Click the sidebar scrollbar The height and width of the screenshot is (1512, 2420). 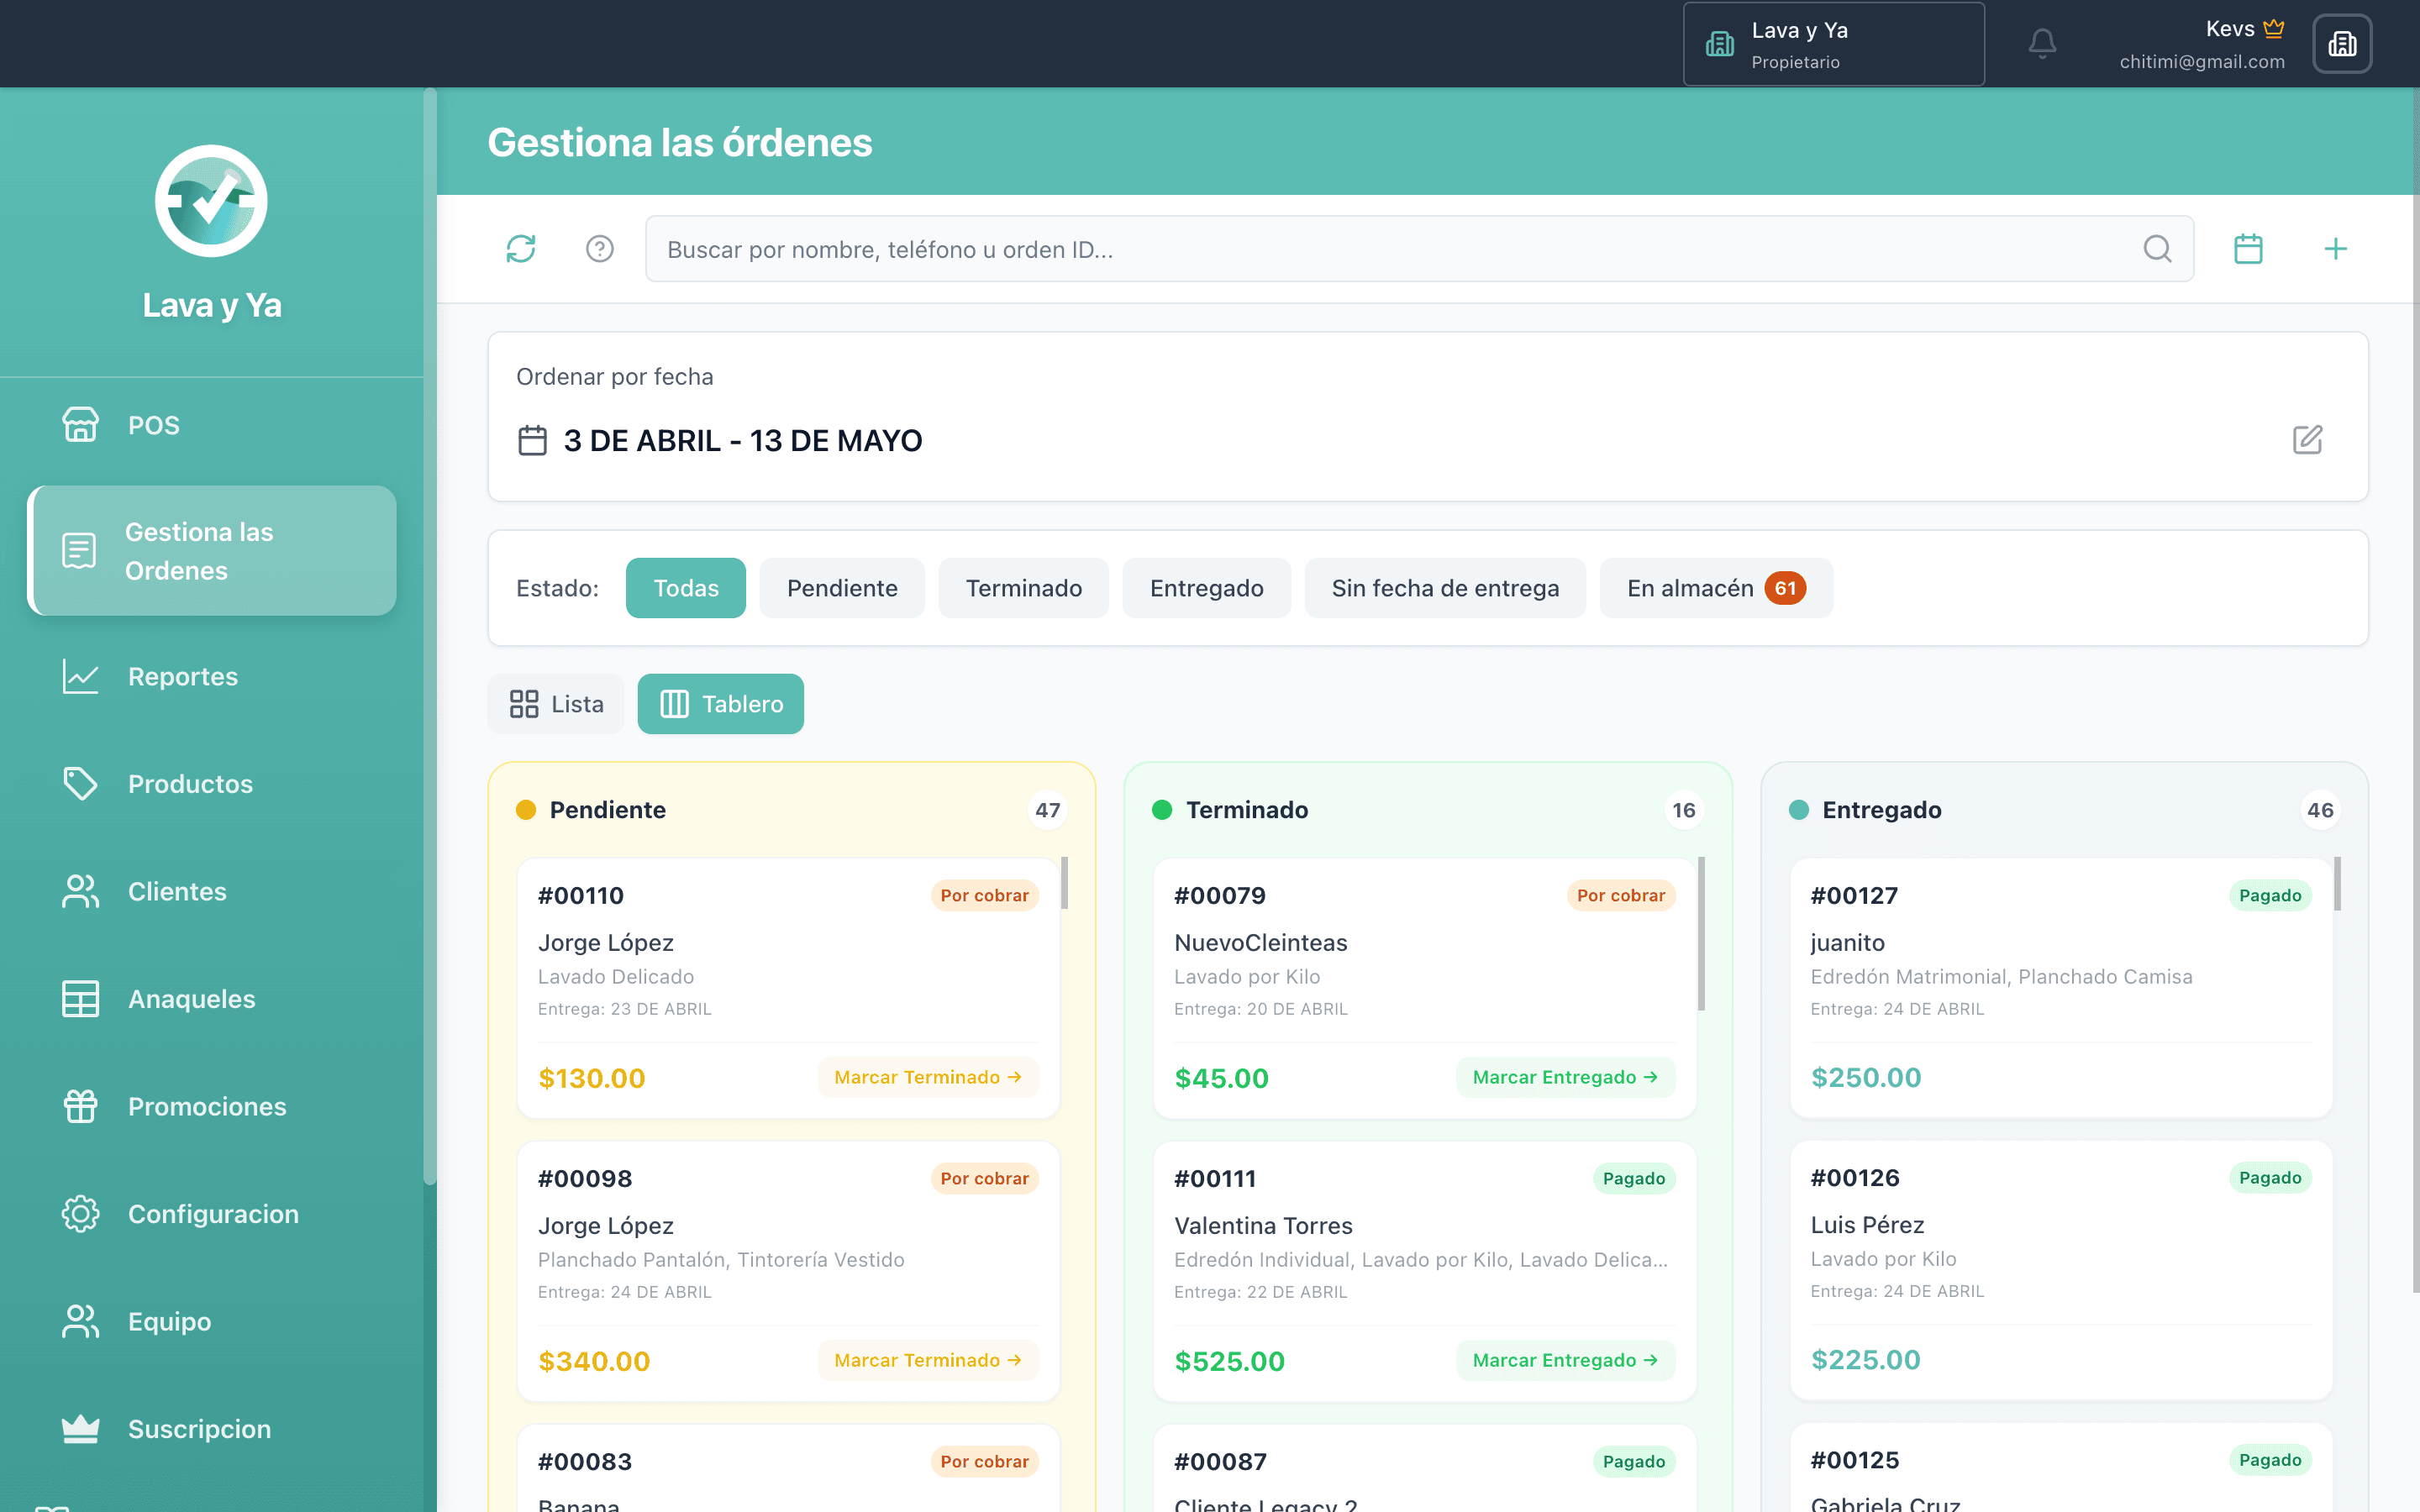coord(430,636)
